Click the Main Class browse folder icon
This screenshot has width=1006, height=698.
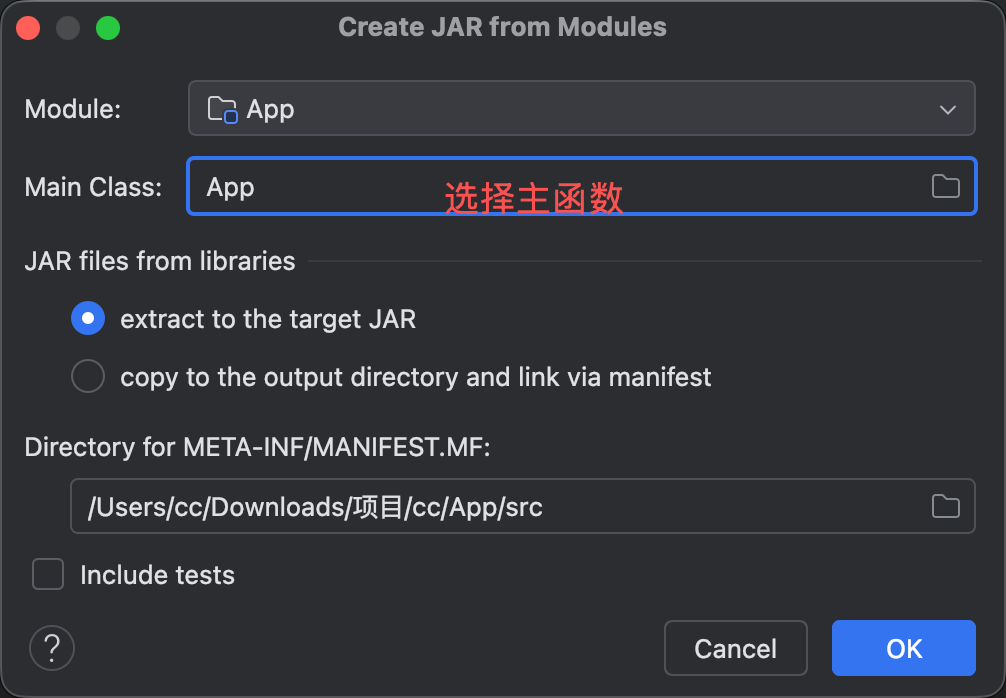945,186
